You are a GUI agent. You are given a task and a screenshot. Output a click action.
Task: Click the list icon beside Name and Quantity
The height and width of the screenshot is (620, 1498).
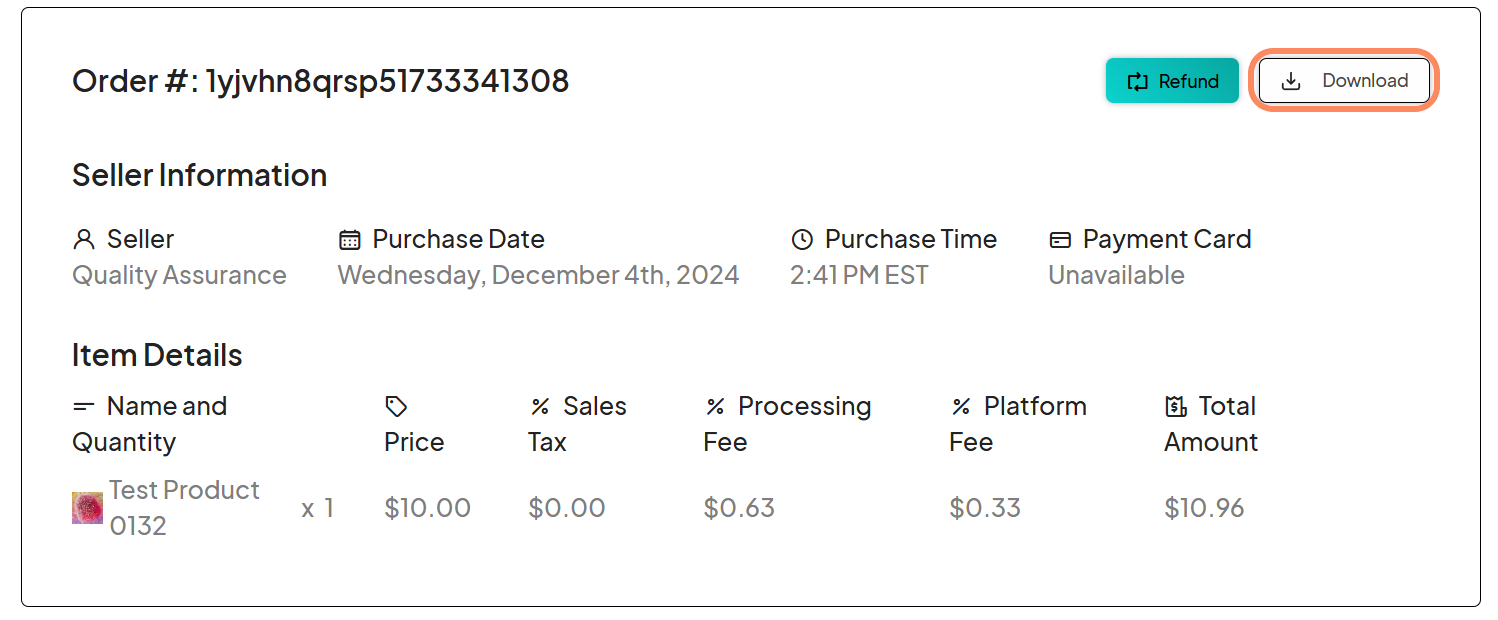(x=84, y=406)
